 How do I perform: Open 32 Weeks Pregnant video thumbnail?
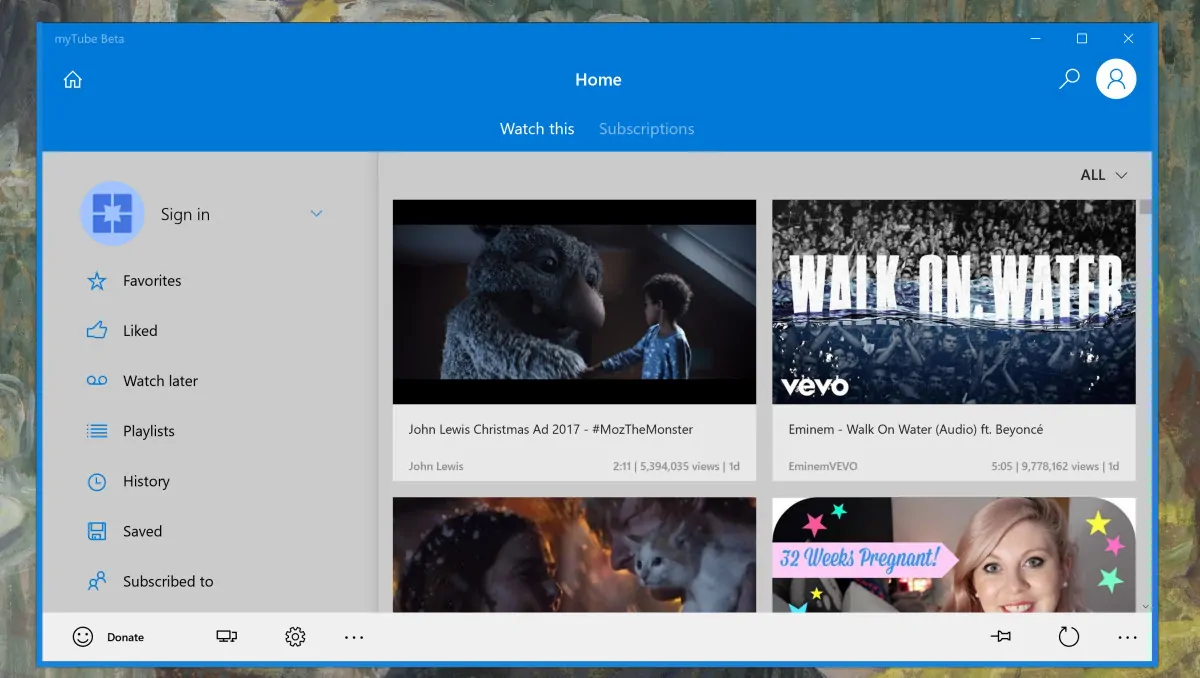click(x=954, y=555)
